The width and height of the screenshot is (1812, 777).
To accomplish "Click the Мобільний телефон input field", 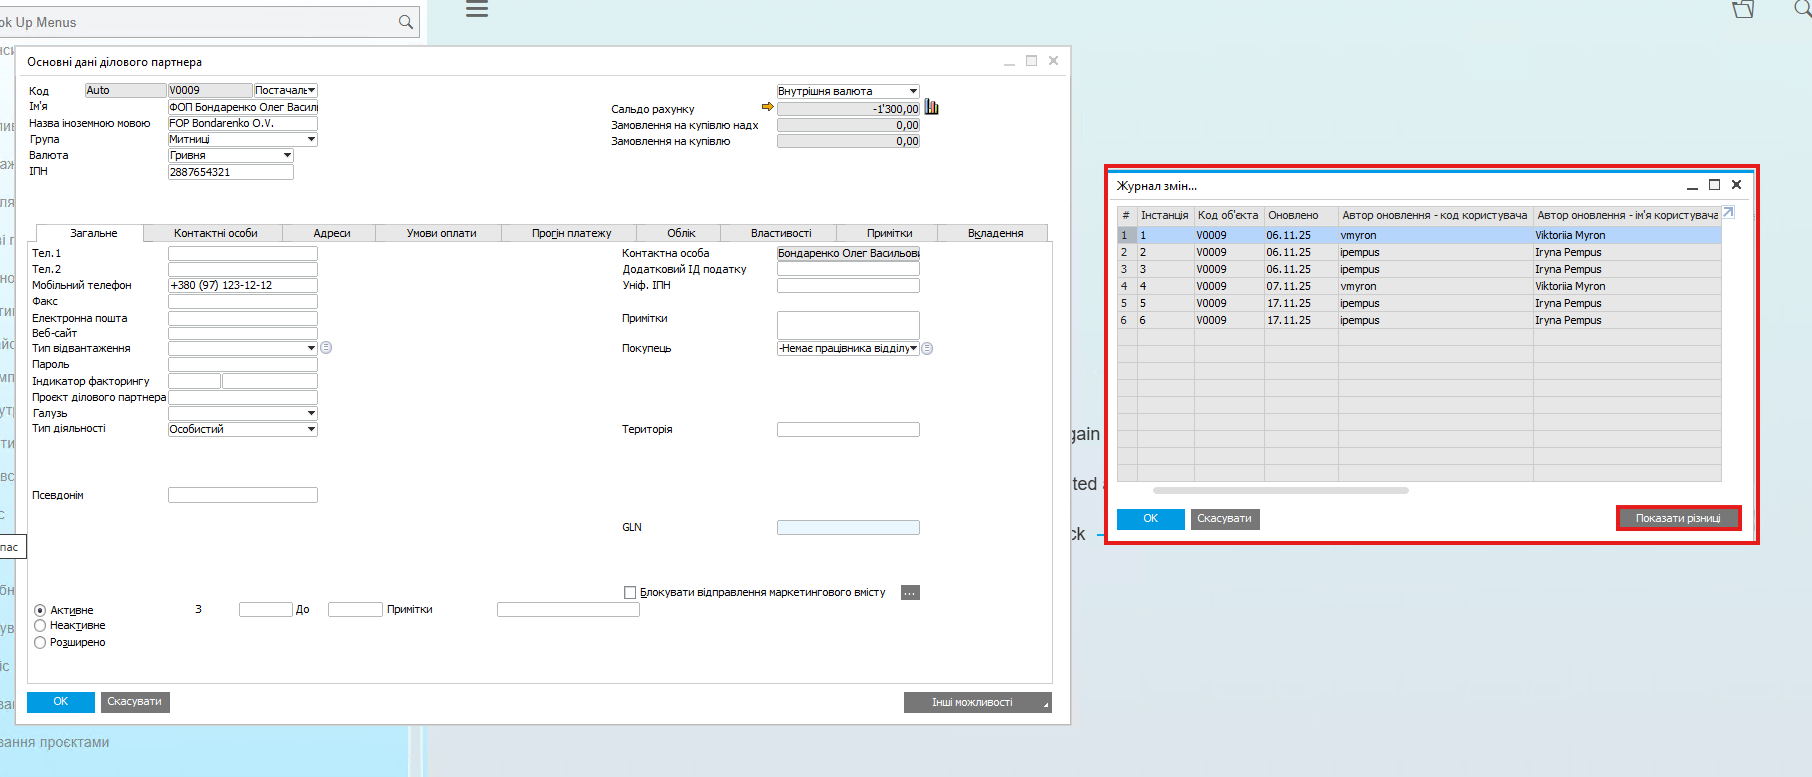I will tap(242, 285).
